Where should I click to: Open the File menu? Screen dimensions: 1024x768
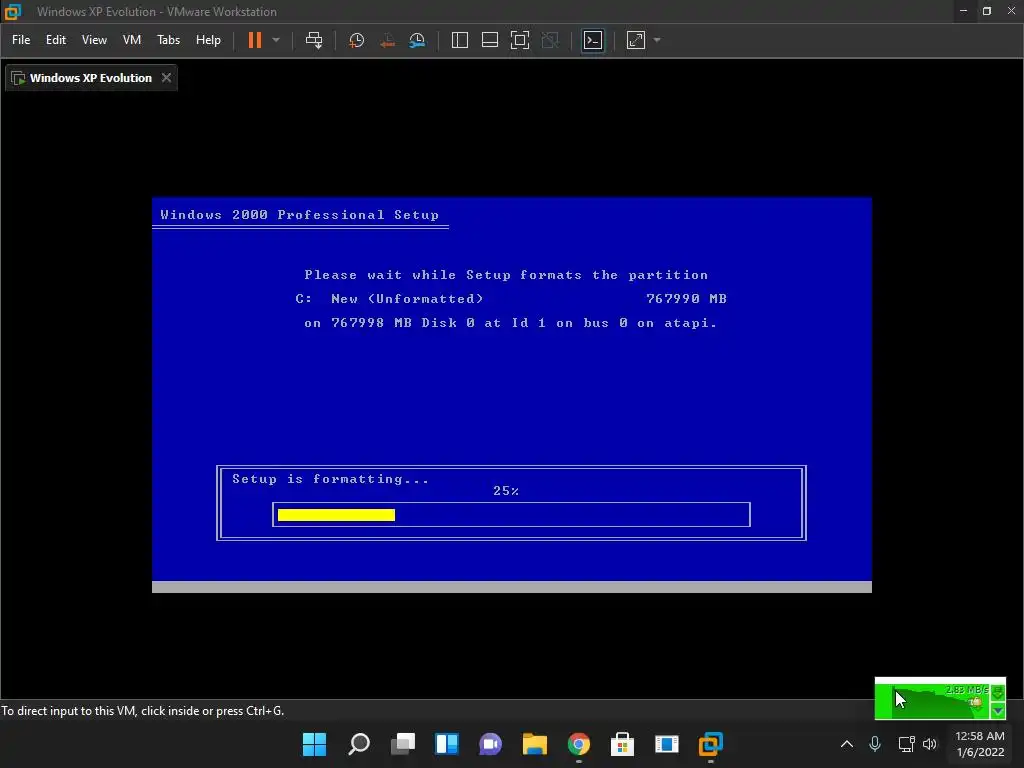(21, 40)
